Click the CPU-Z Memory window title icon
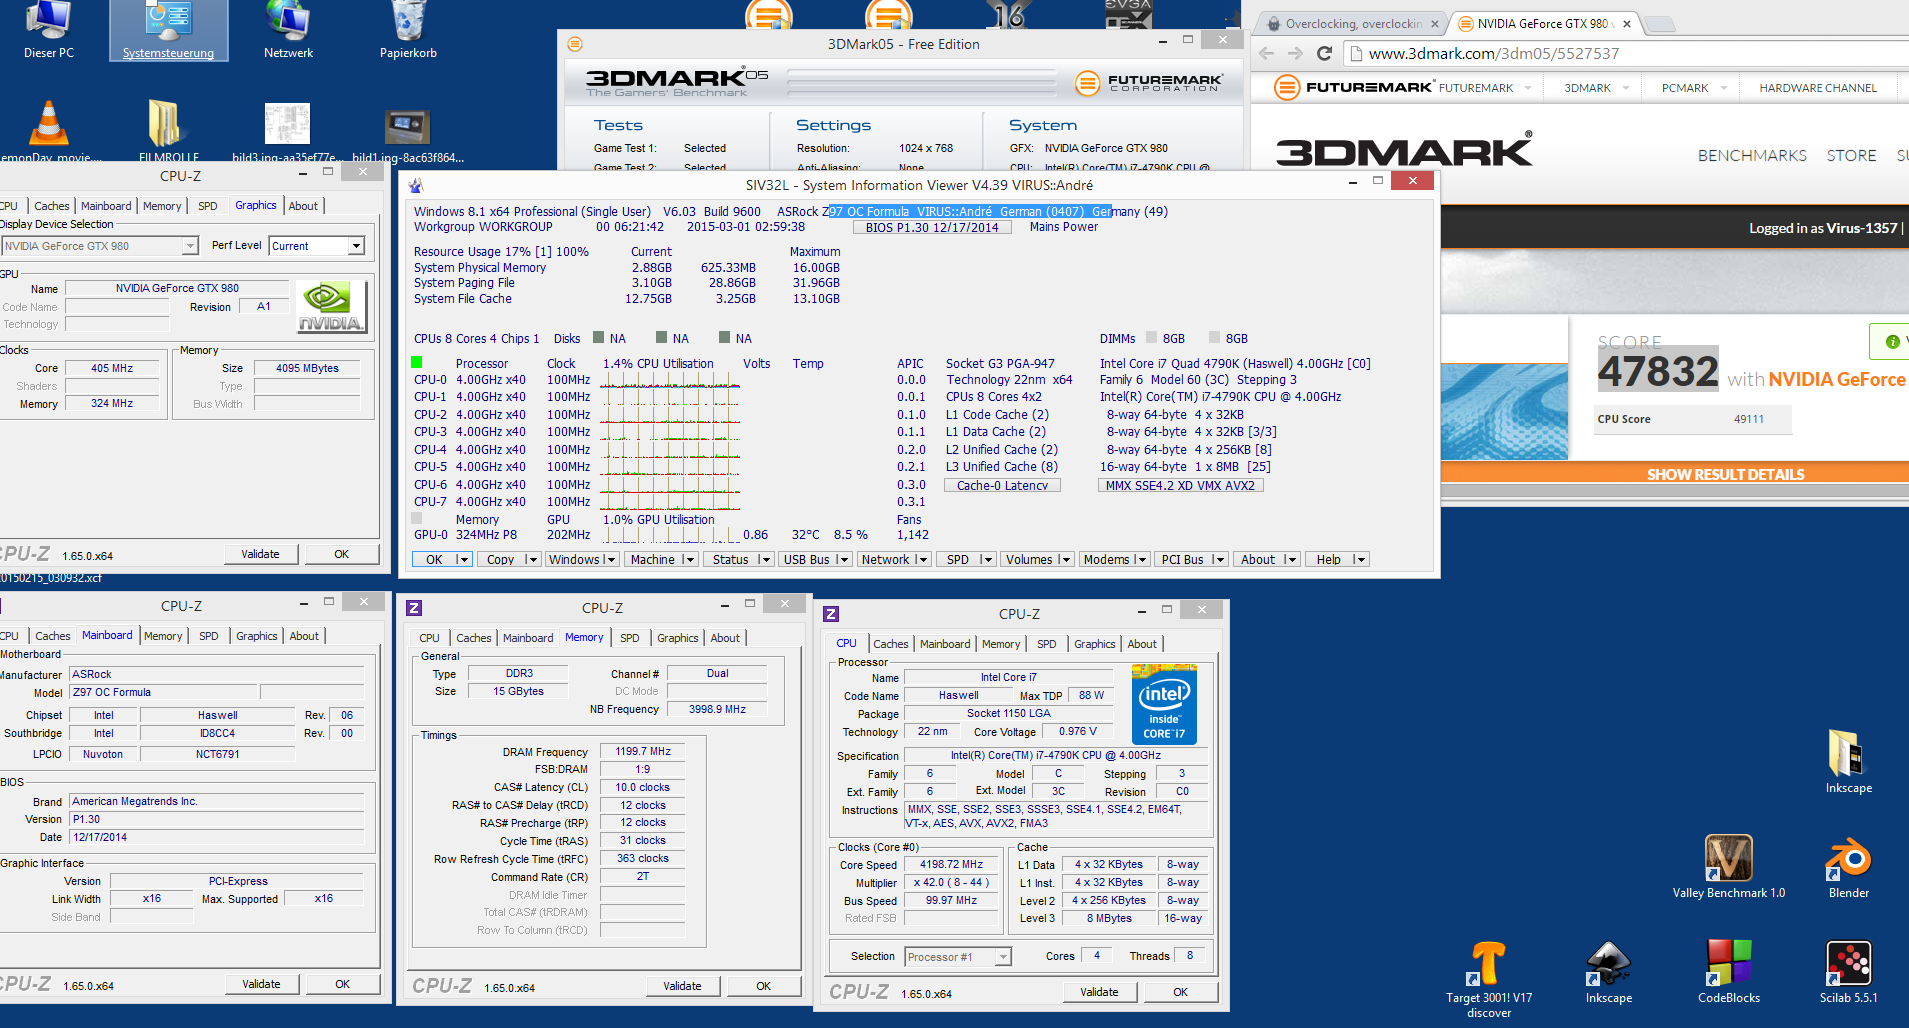This screenshot has height=1028, width=1909. tap(414, 608)
